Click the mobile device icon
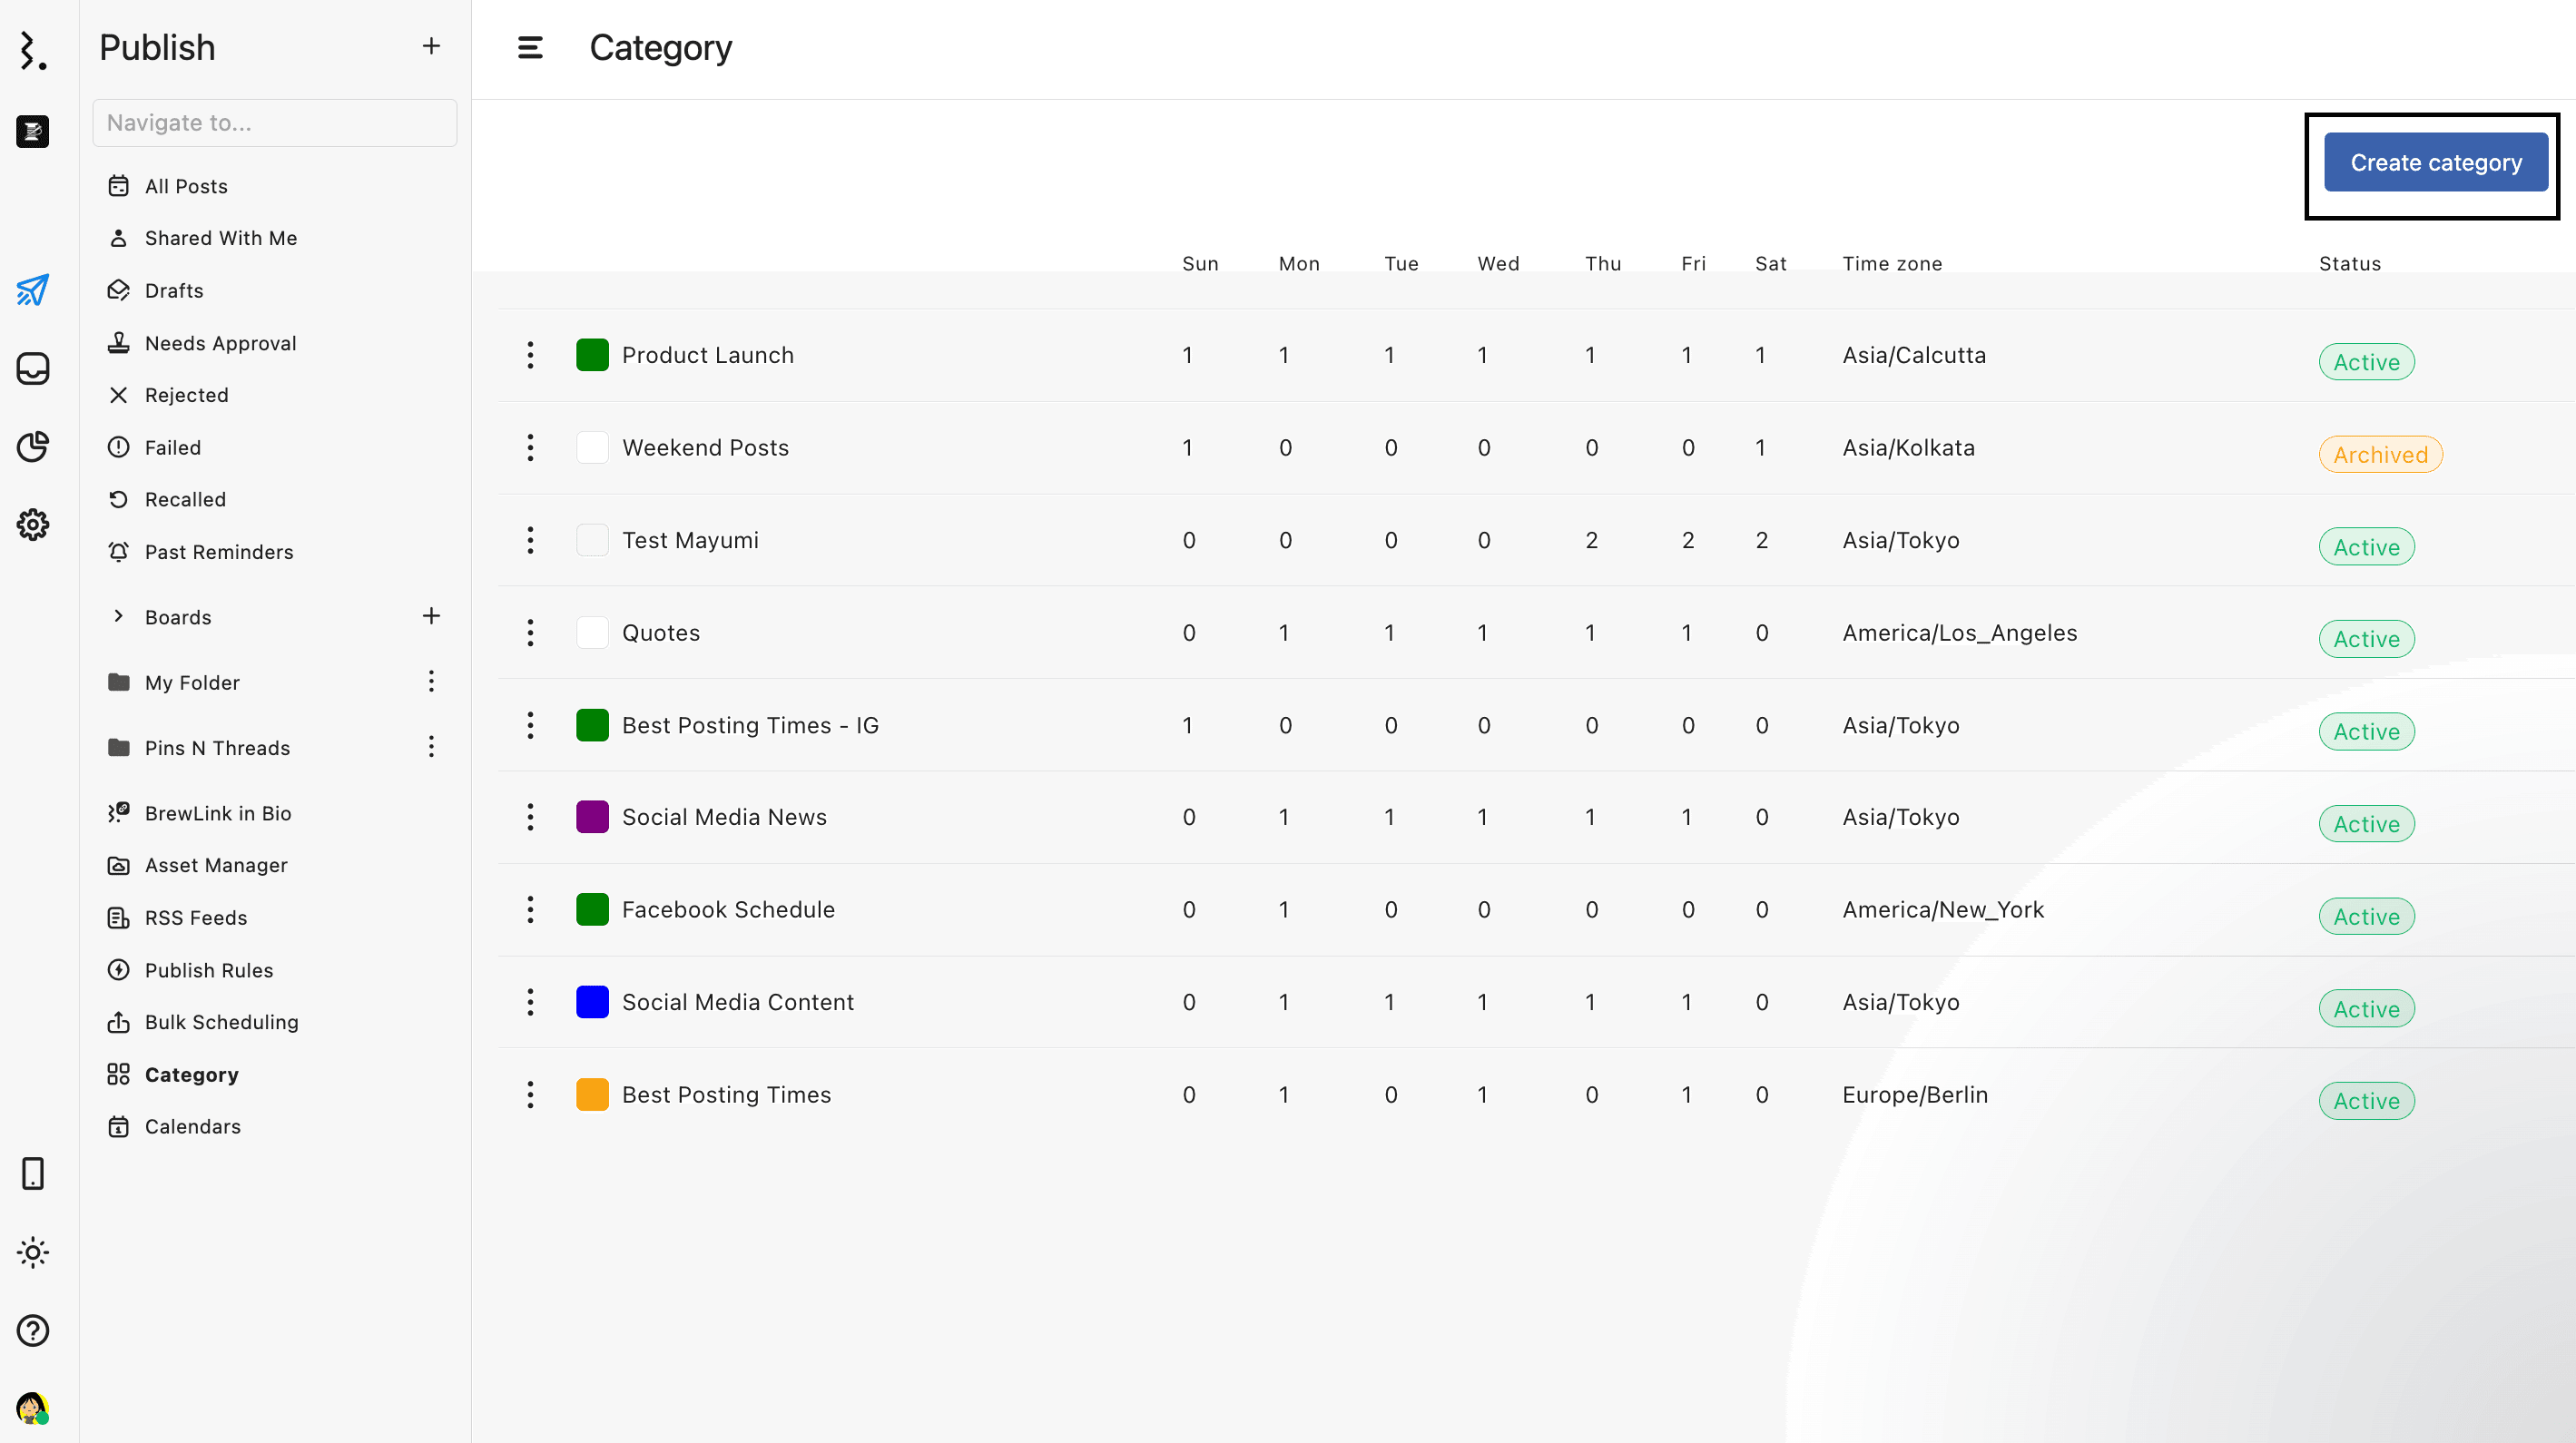Image resolution: width=2576 pixels, height=1443 pixels. click(x=32, y=1173)
